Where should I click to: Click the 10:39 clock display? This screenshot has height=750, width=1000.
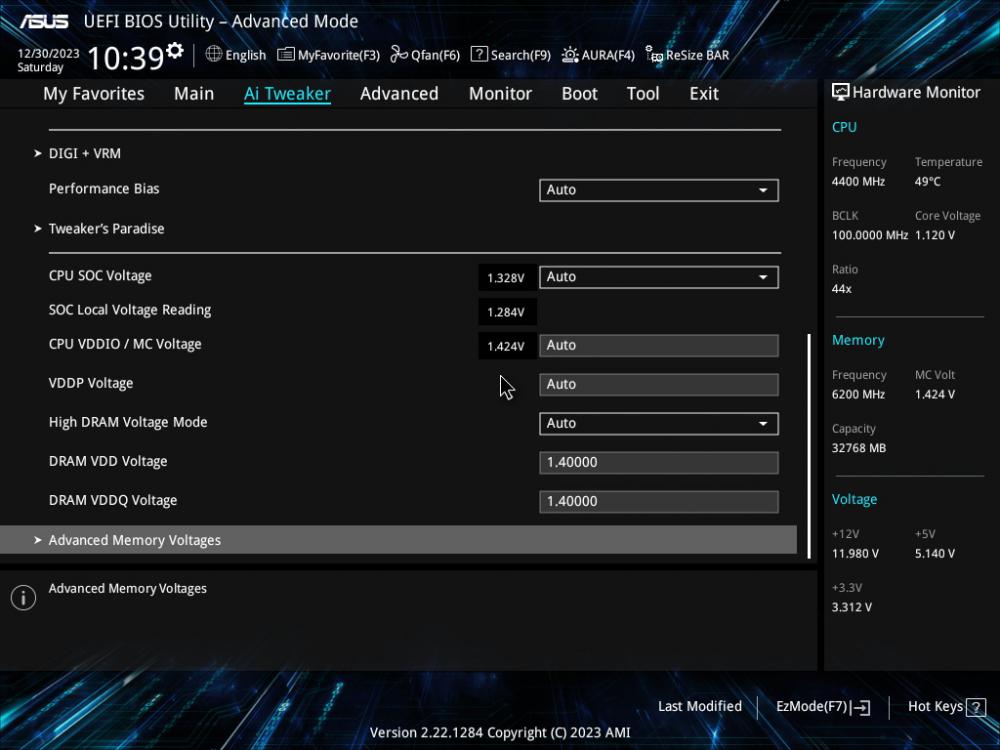pos(126,58)
